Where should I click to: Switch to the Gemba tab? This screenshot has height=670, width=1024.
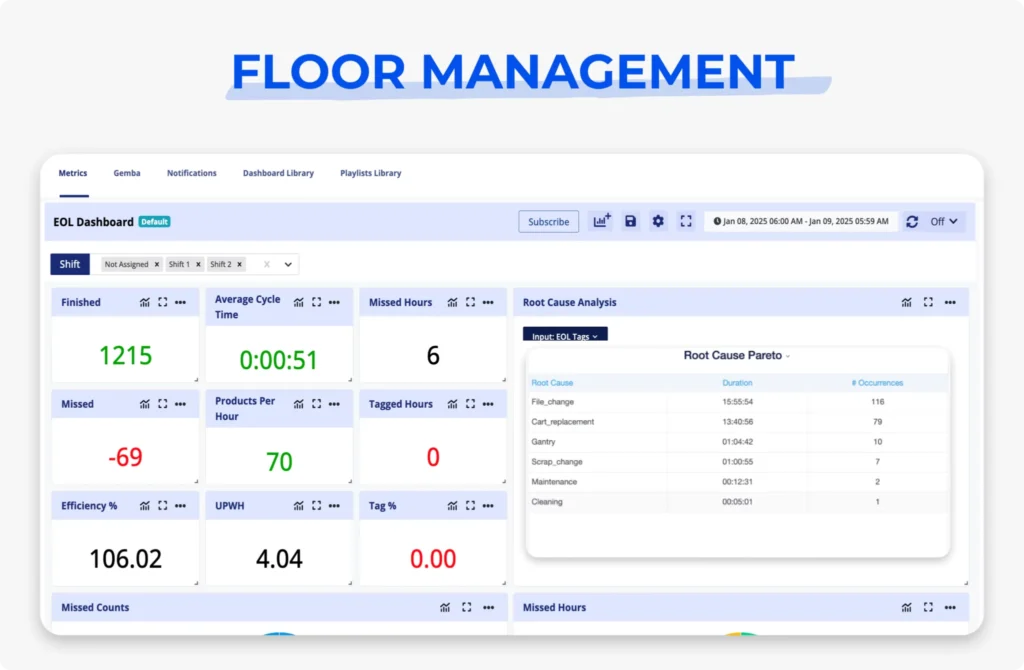click(x=127, y=172)
